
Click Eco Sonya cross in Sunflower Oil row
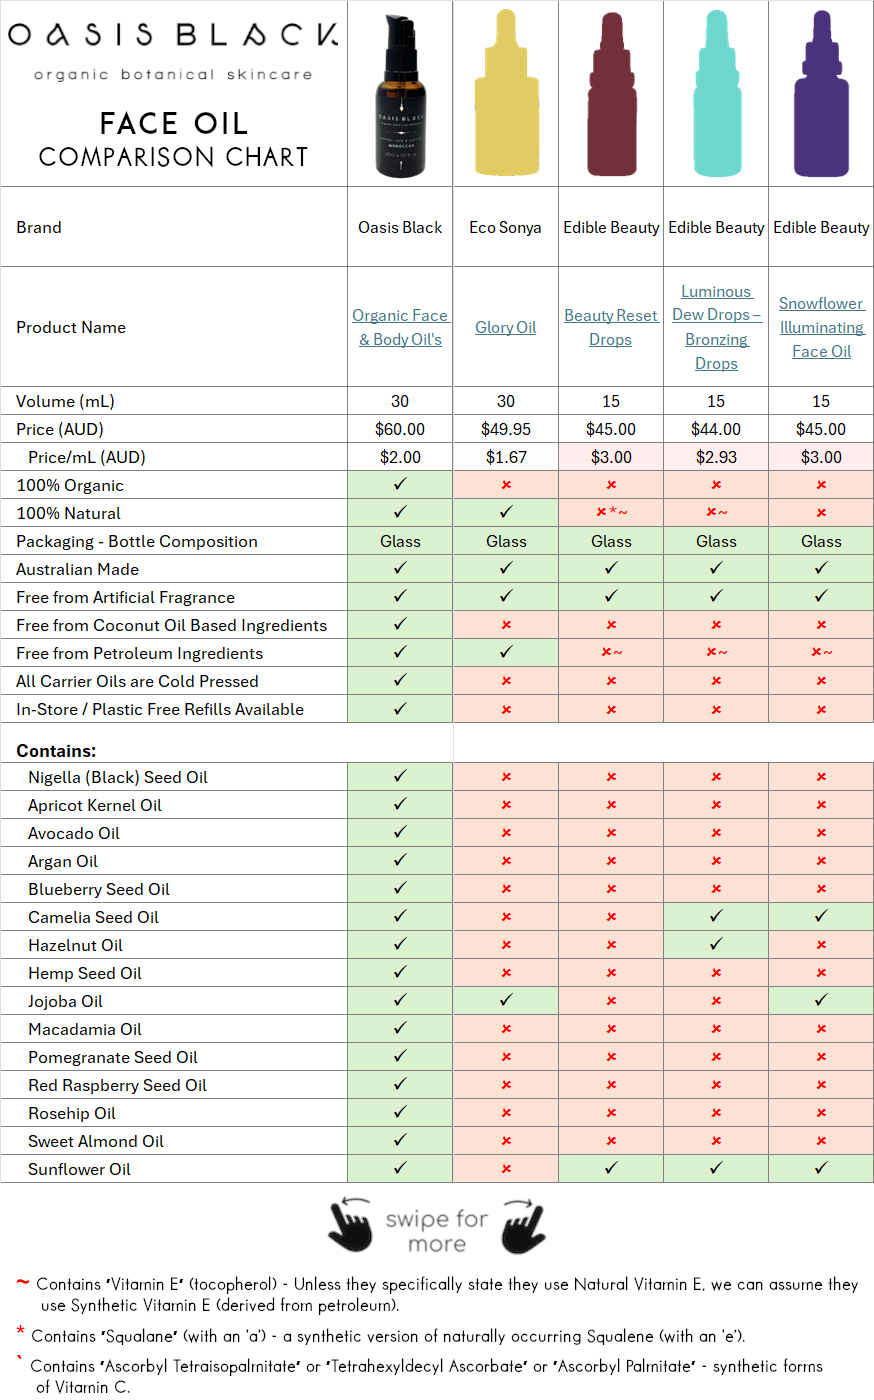pos(506,1169)
